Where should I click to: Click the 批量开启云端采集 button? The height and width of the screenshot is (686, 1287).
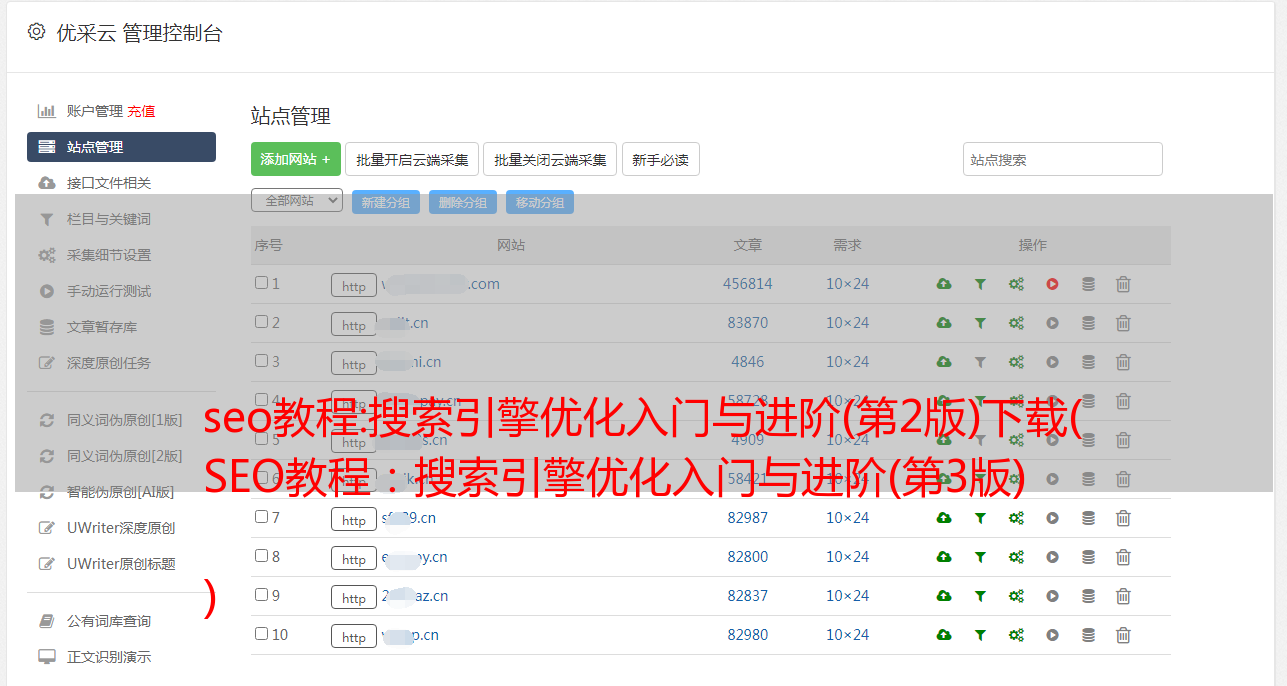tap(413, 159)
